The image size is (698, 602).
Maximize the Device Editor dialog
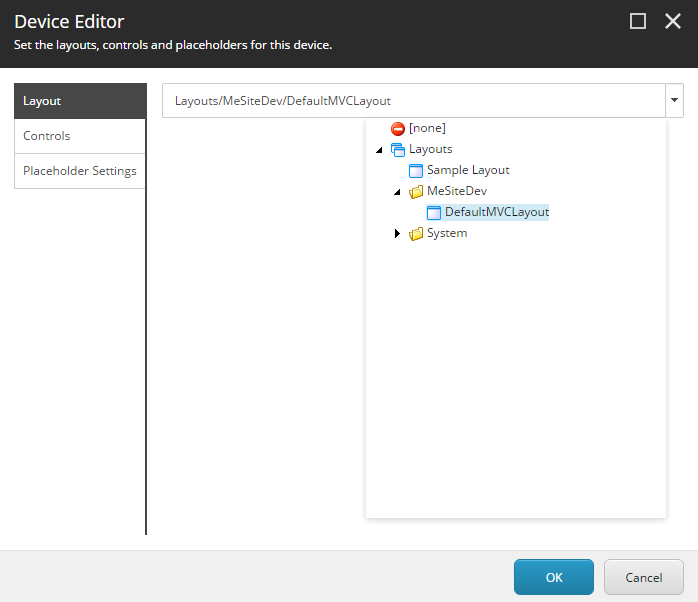point(637,21)
